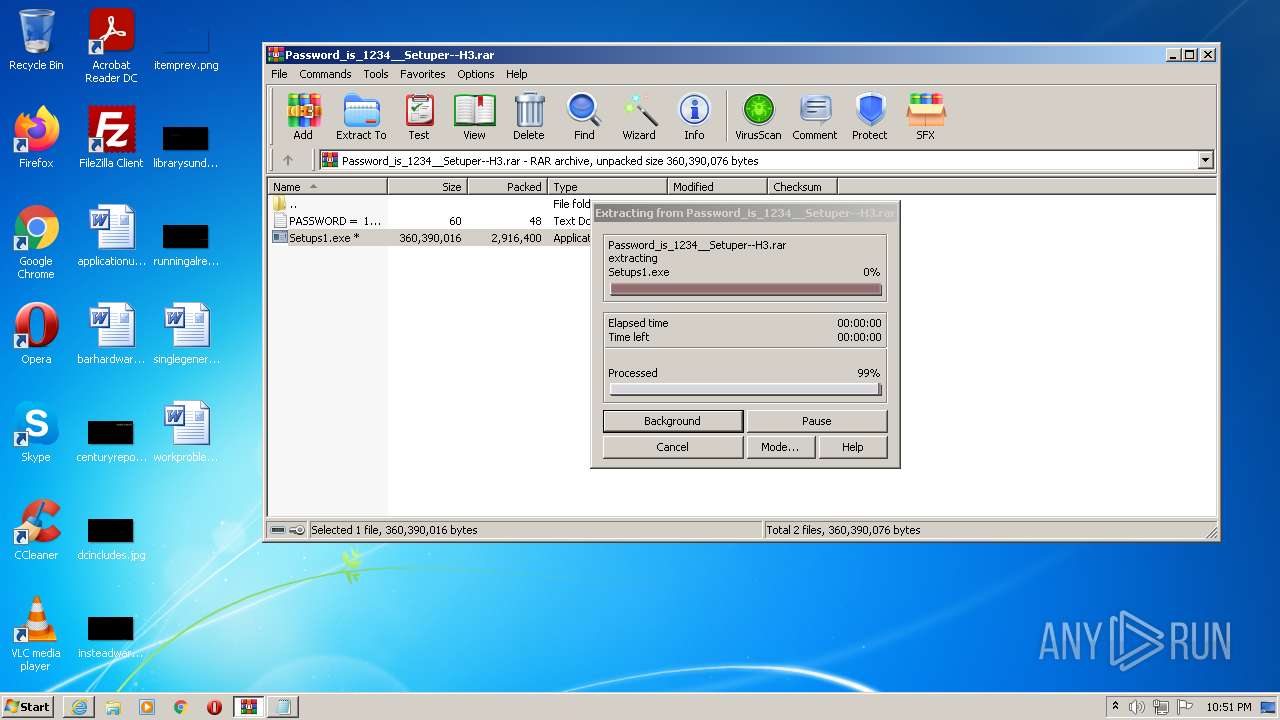Screen dimensions: 1280x720
Task: Click the up one level arrow
Action: (x=288, y=160)
